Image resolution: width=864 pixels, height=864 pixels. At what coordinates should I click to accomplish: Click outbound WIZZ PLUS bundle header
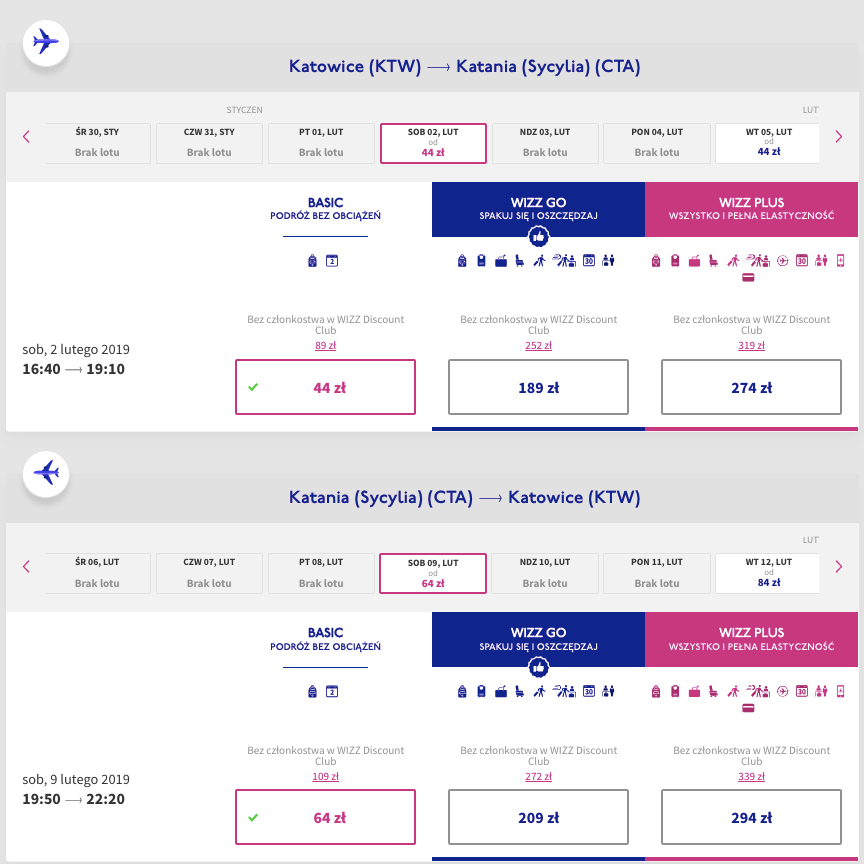click(x=752, y=209)
